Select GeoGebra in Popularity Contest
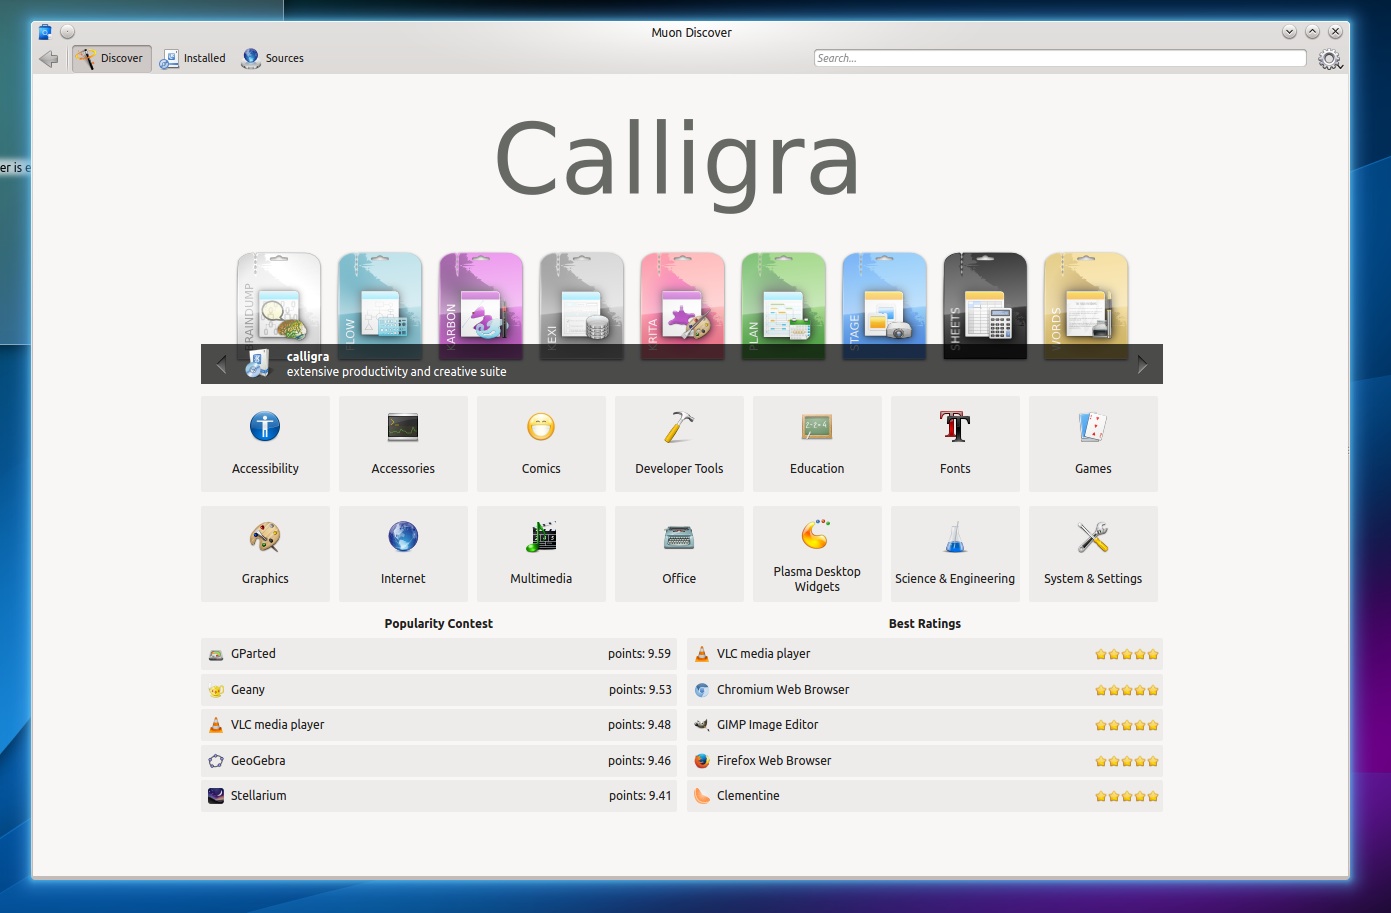The image size is (1391, 913). coord(439,761)
